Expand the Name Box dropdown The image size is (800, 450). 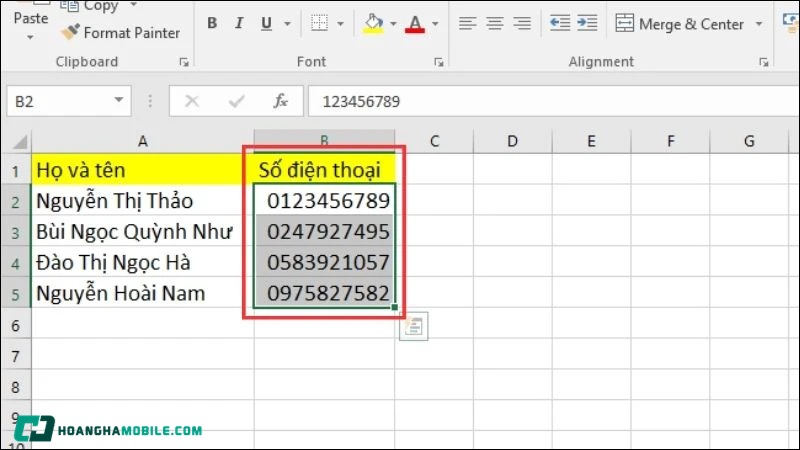point(119,100)
